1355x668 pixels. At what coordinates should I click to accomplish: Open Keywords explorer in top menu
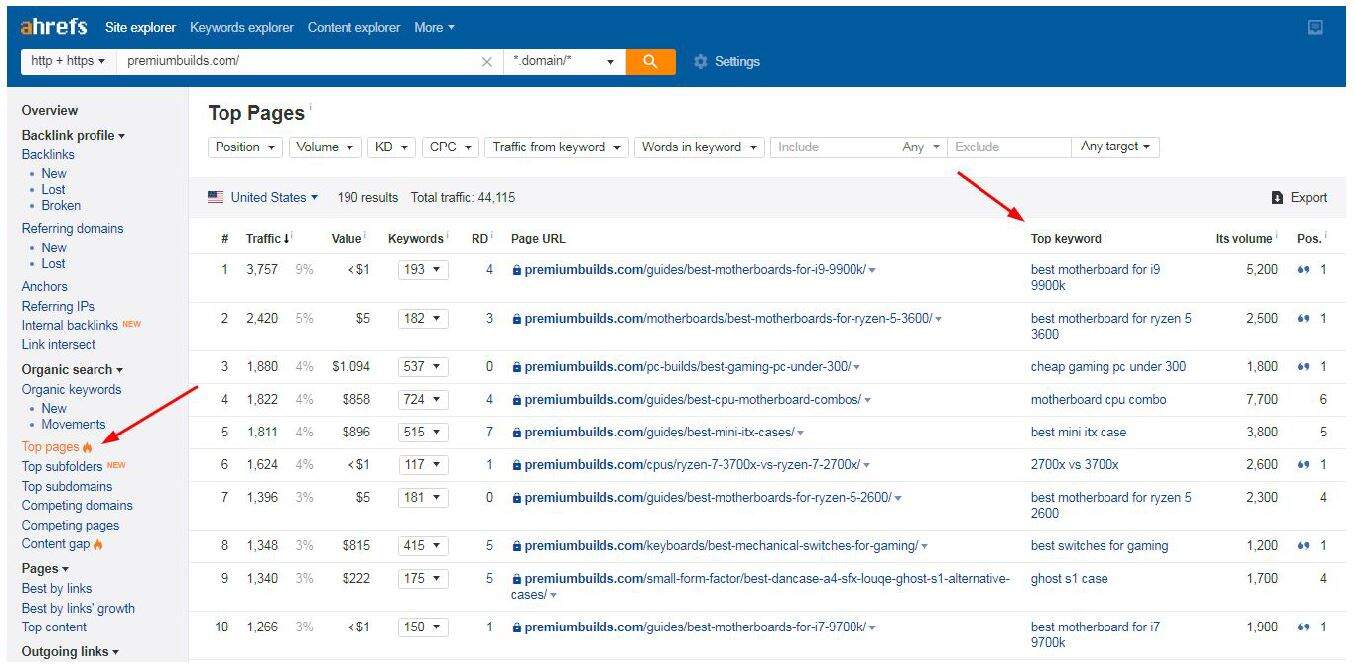tap(241, 28)
